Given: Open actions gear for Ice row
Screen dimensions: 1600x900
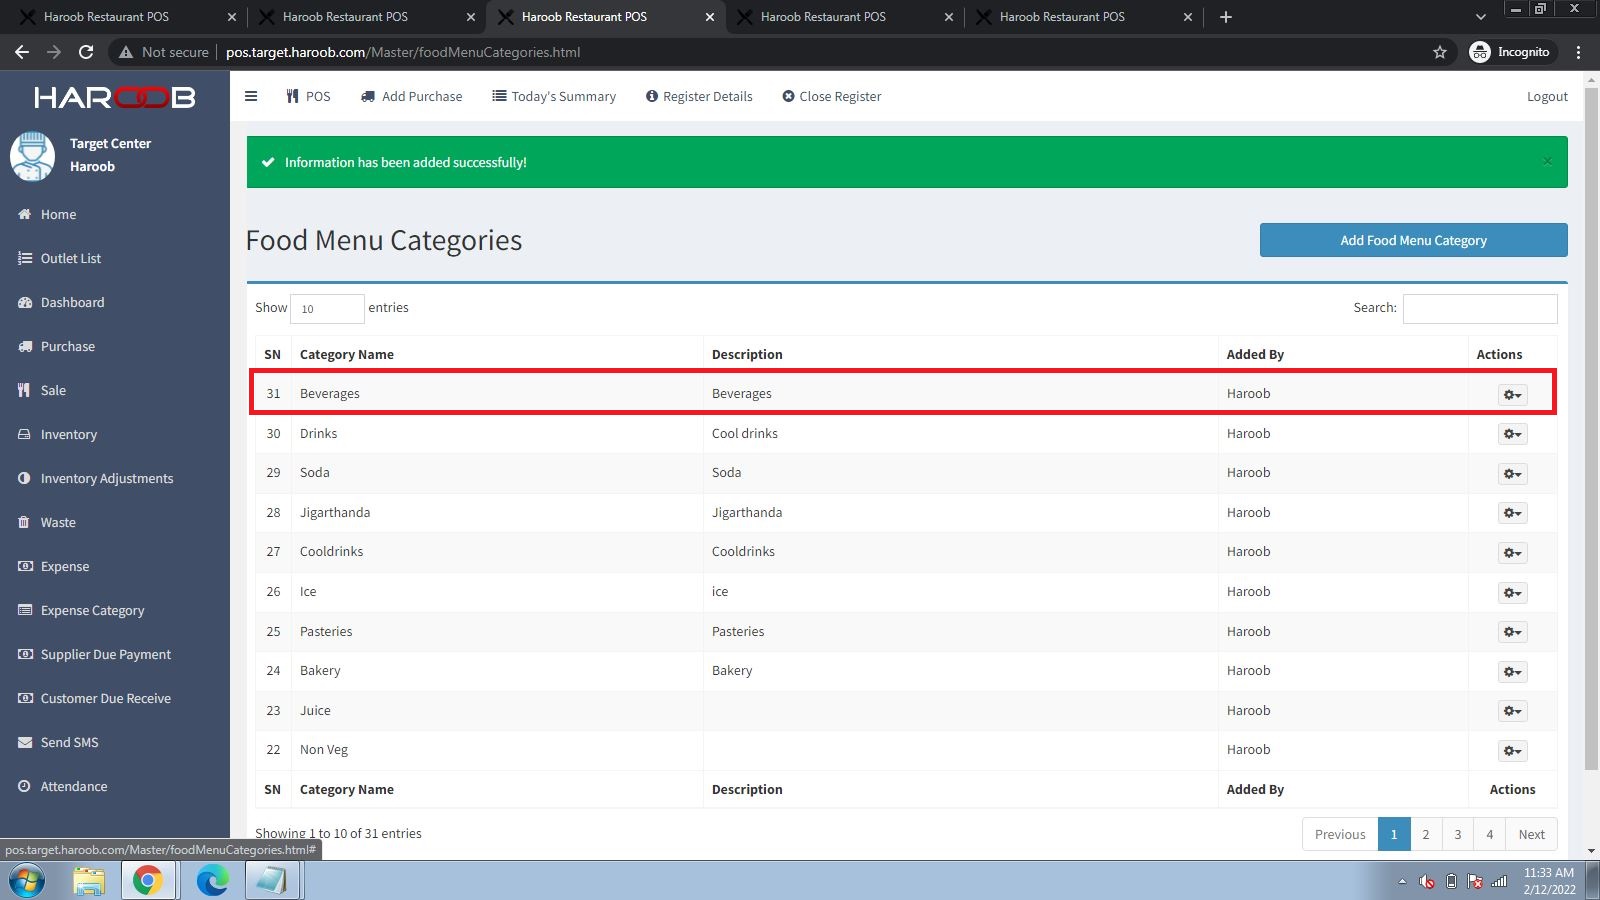Looking at the screenshot, I should (x=1512, y=592).
